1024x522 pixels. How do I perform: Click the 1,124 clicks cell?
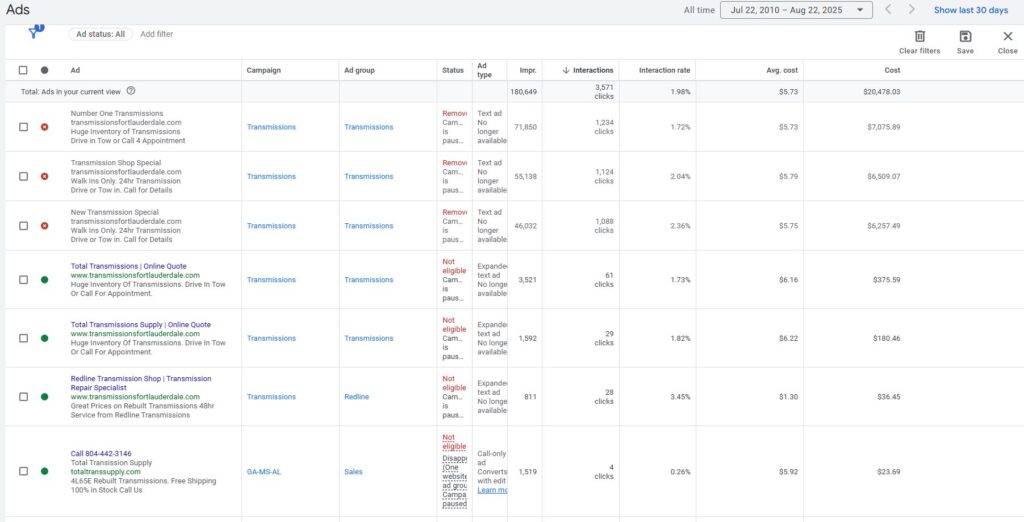(x=604, y=176)
